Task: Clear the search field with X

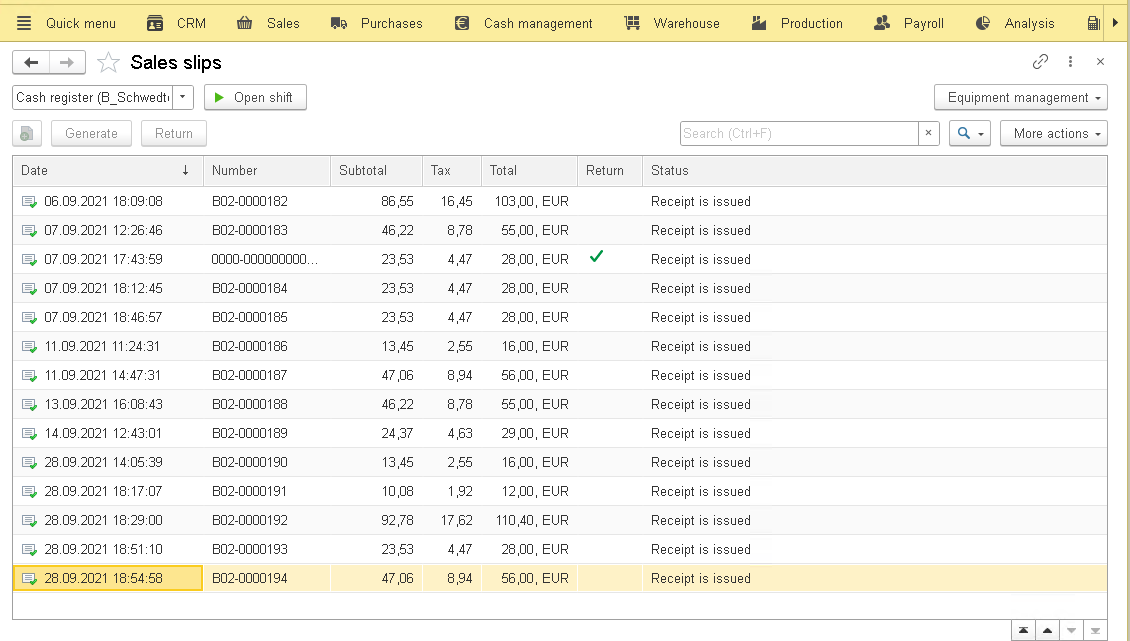Action: click(929, 133)
